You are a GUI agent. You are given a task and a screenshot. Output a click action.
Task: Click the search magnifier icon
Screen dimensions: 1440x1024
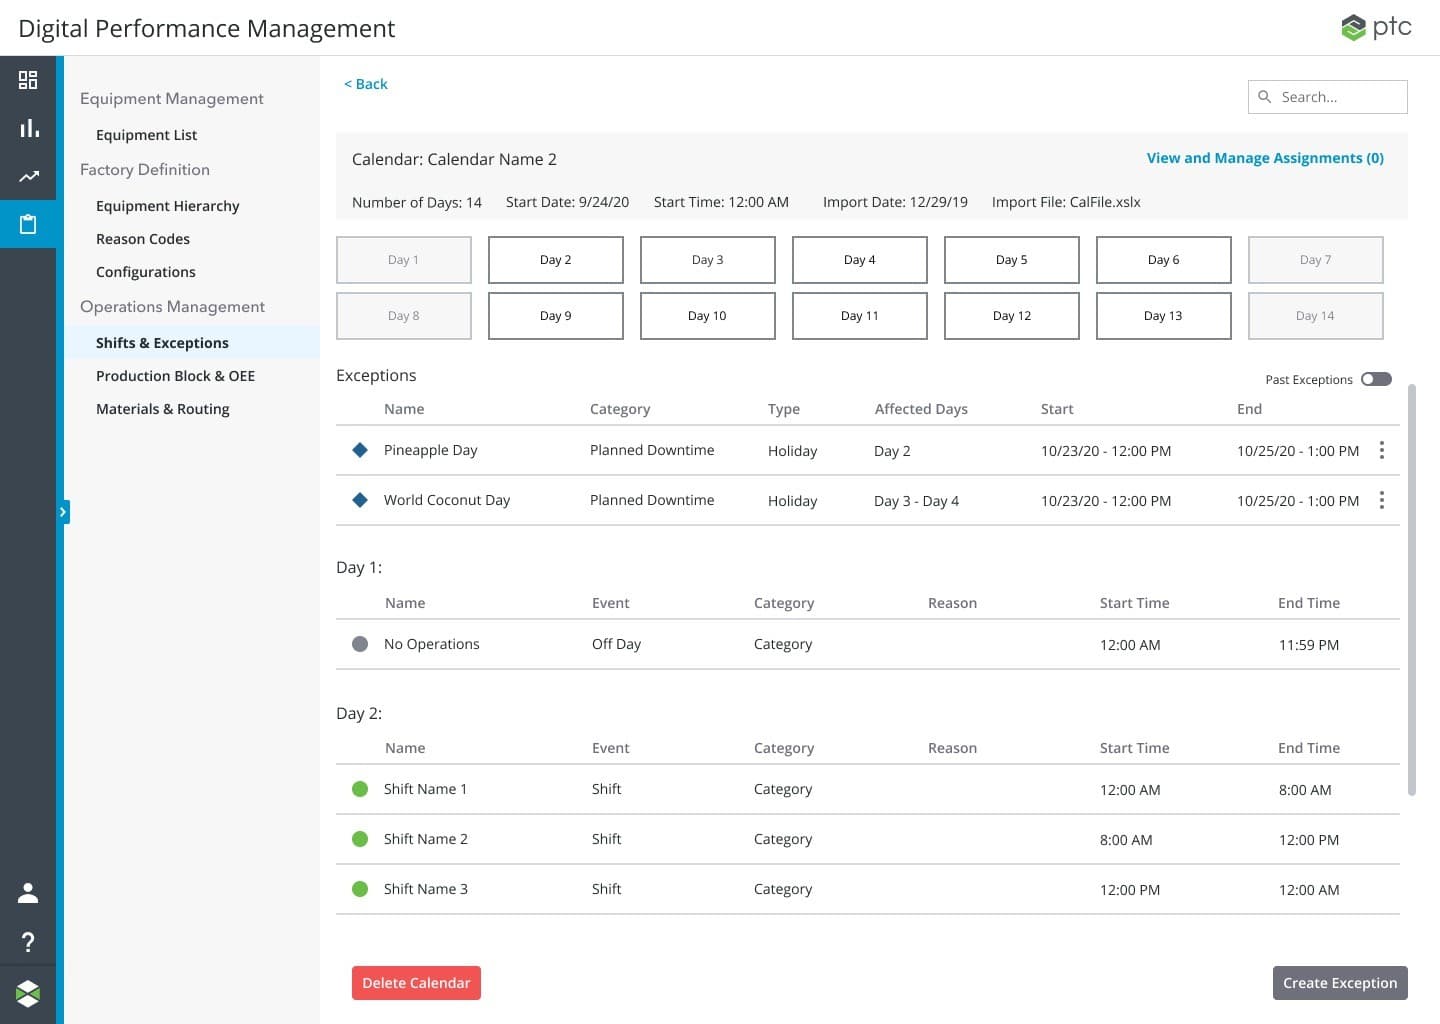tap(1264, 97)
